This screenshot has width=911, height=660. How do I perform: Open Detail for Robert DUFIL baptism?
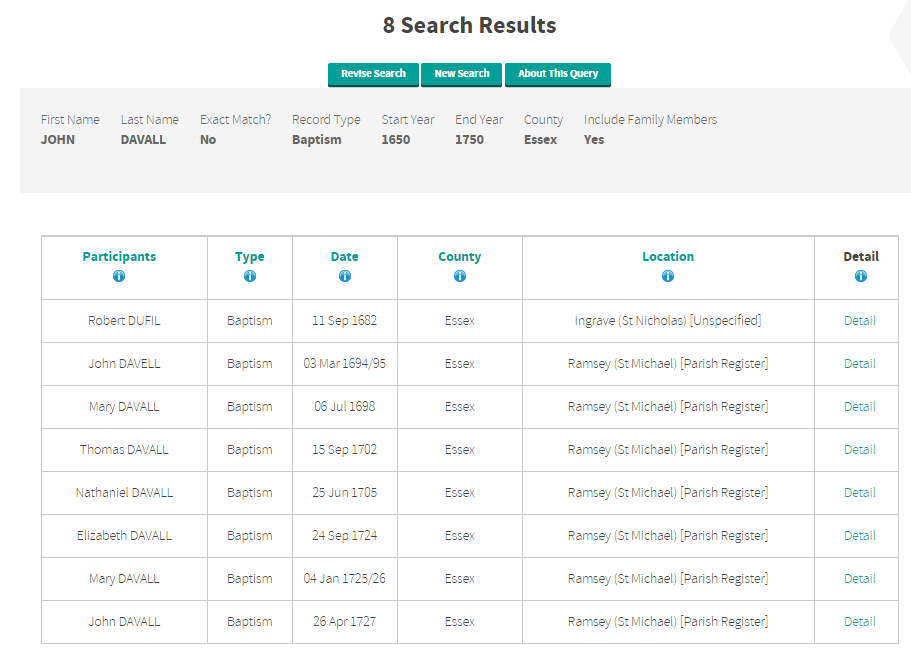pyautogui.click(x=860, y=321)
